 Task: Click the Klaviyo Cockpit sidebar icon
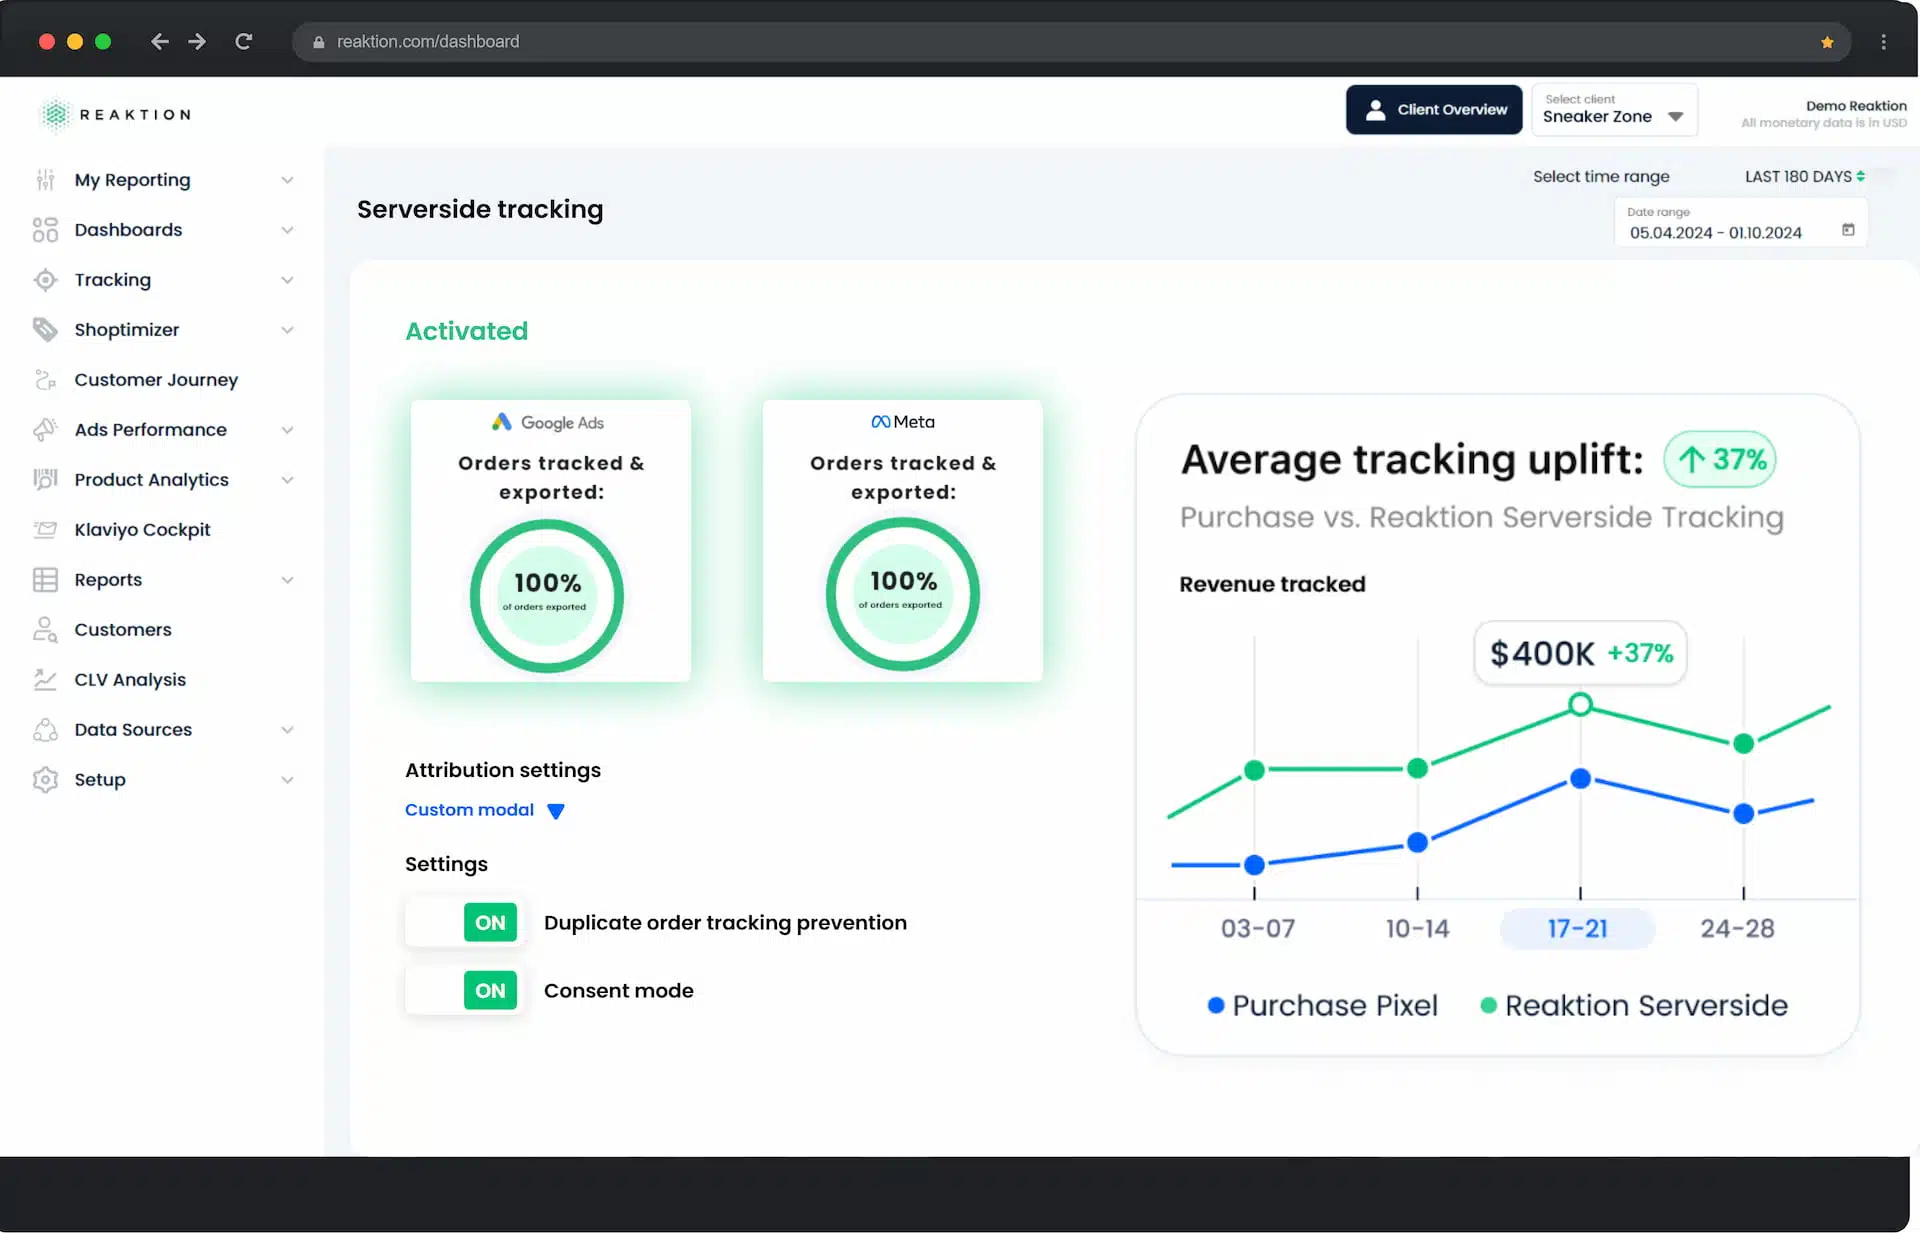(x=45, y=530)
